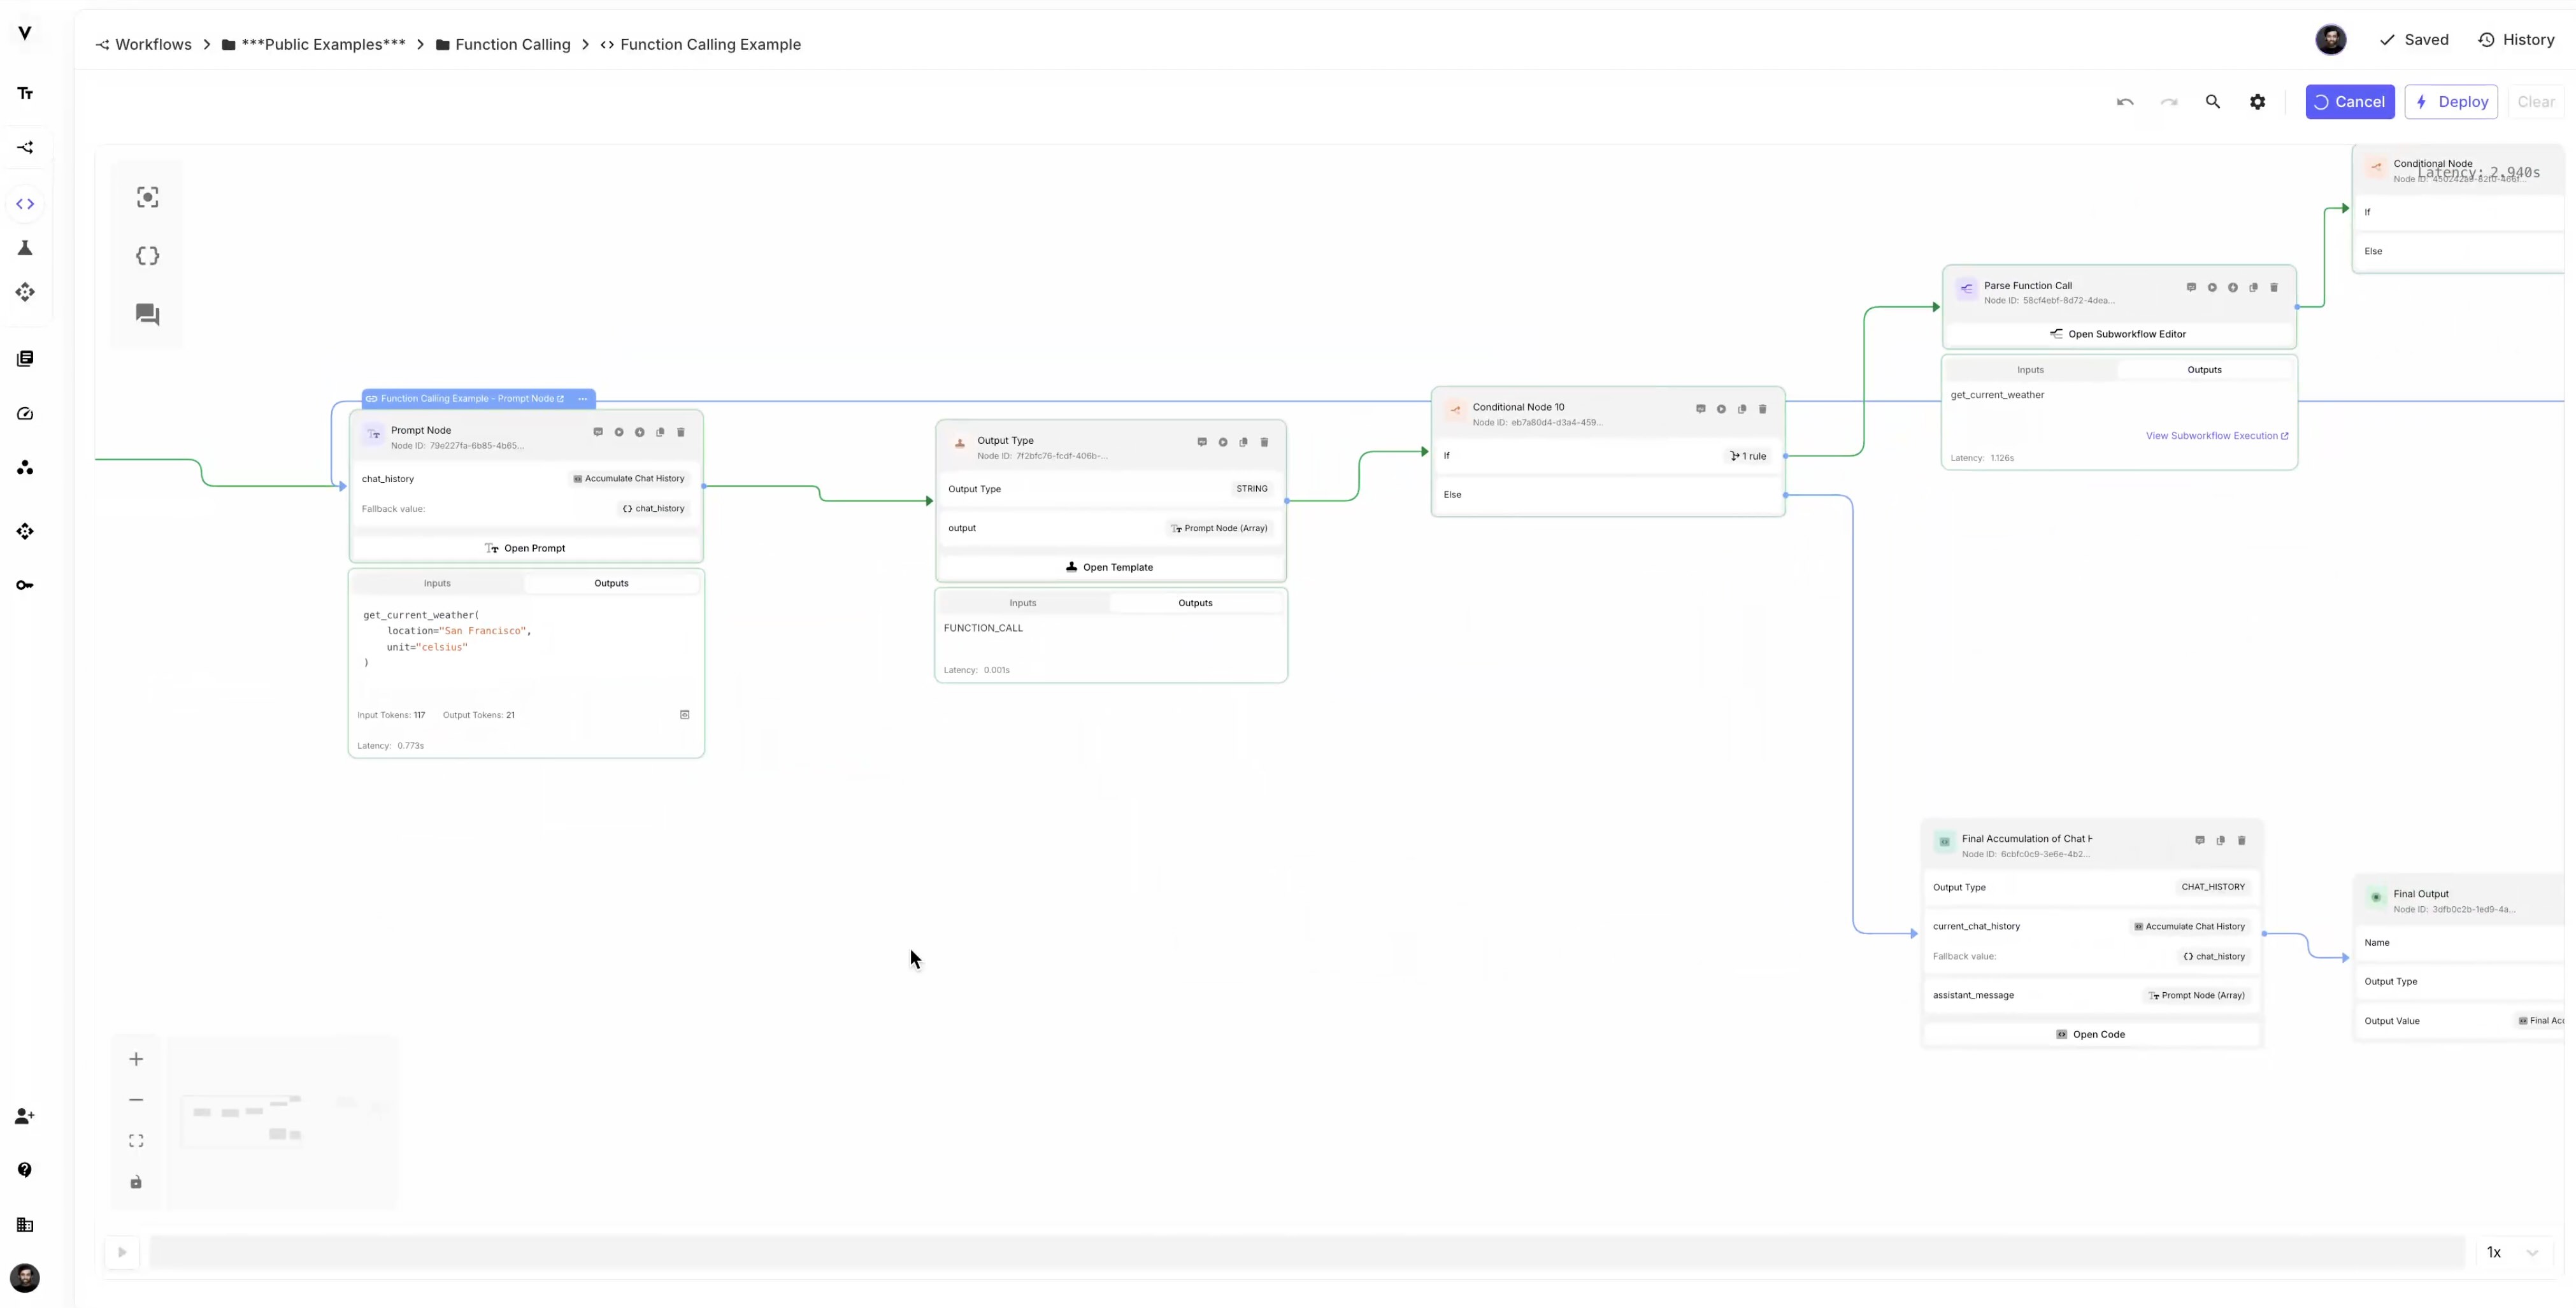Click the View Subworkflow Execution link

tap(2217, 435)
